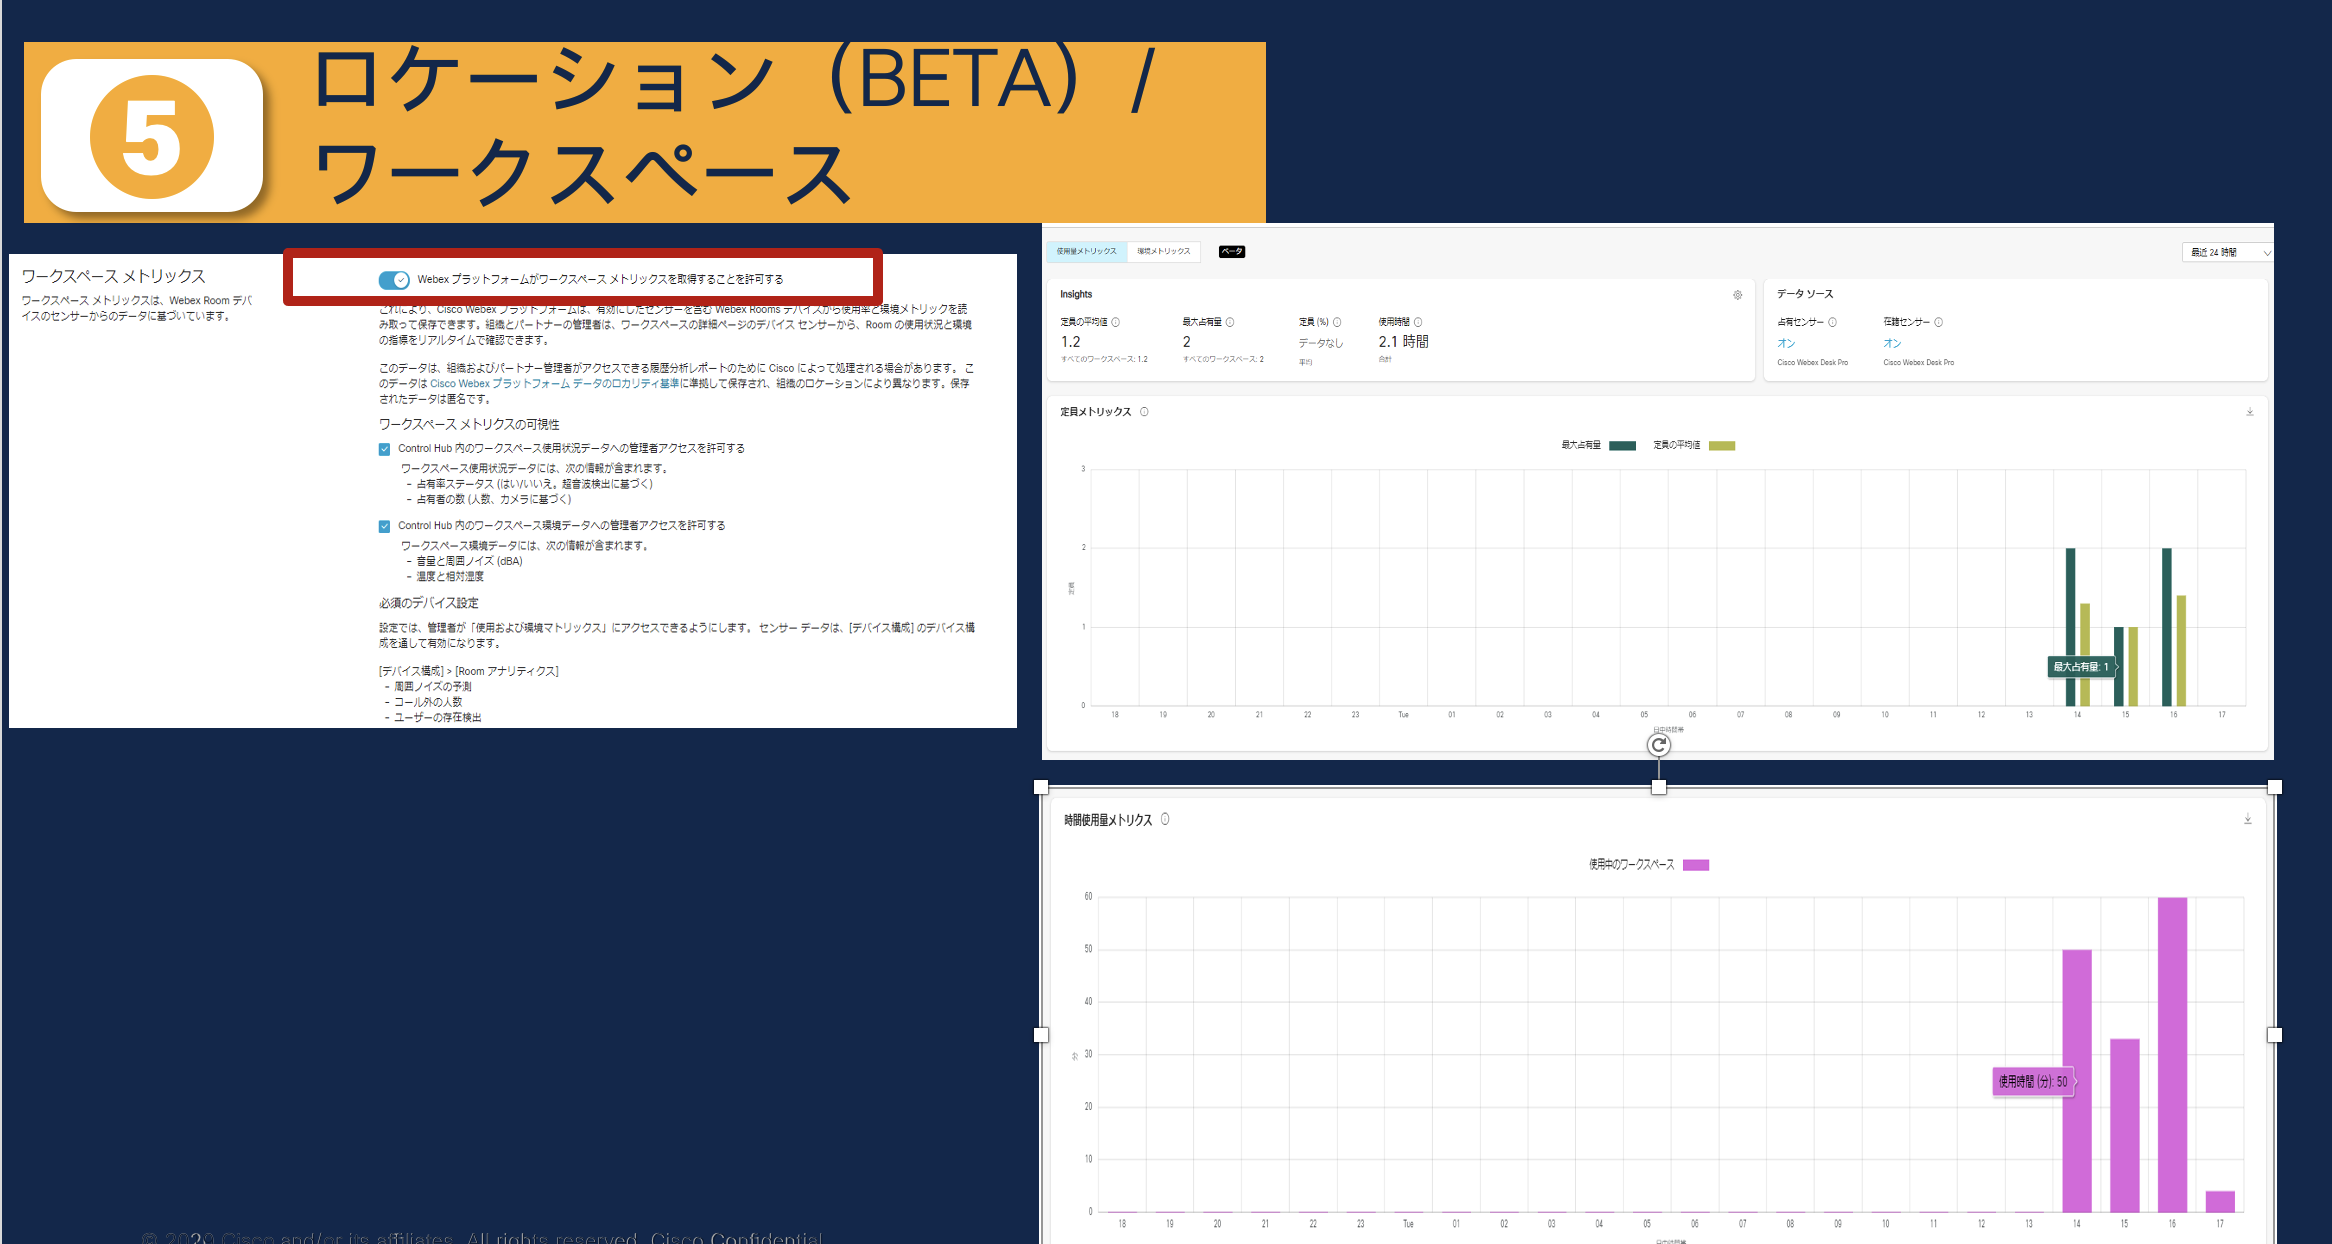Click the オン link under 占有センサー
Image resolution: width=2332 pixels, height=1244 pixels.
(1784, 343)
